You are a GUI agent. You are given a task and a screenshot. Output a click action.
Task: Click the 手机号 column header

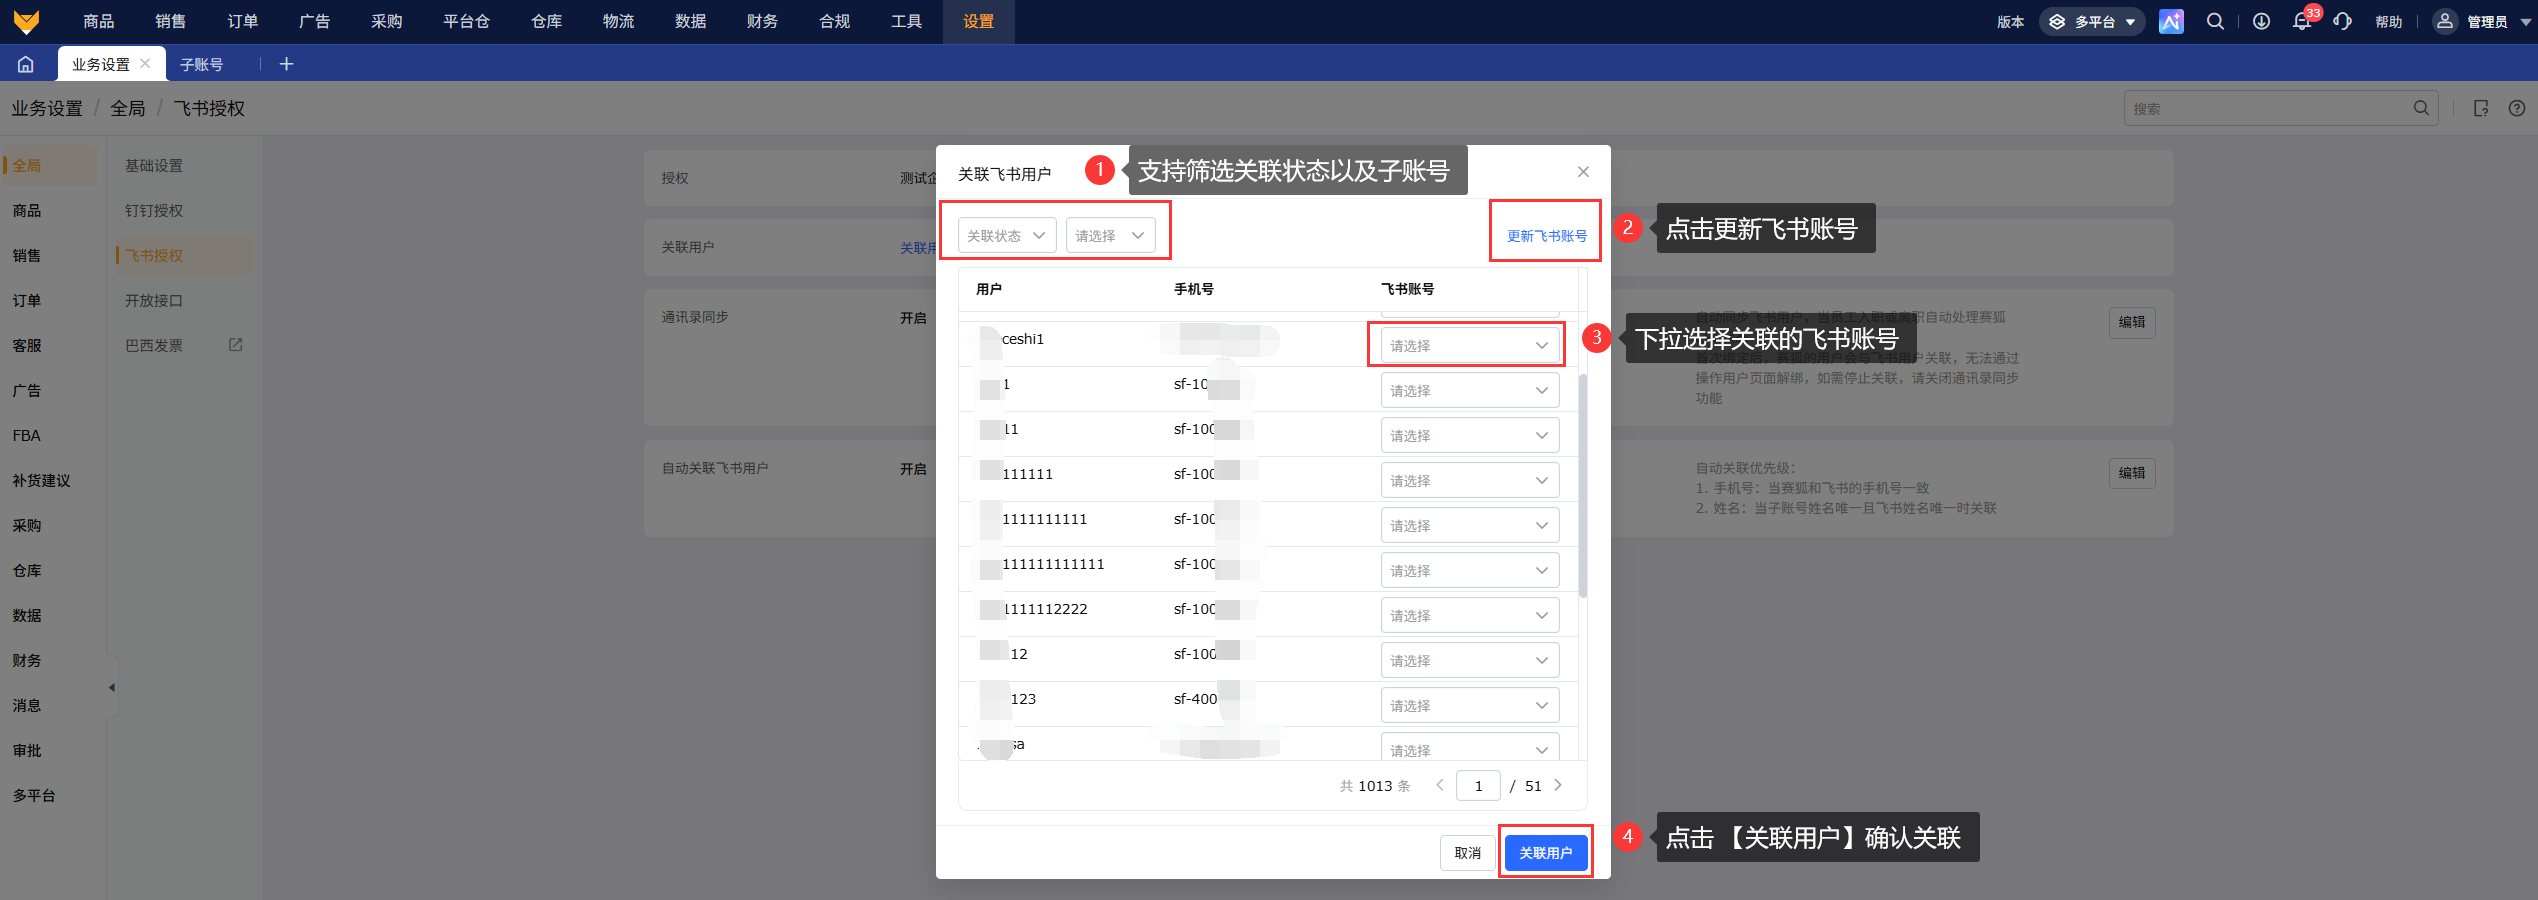tap(1194, 289)
